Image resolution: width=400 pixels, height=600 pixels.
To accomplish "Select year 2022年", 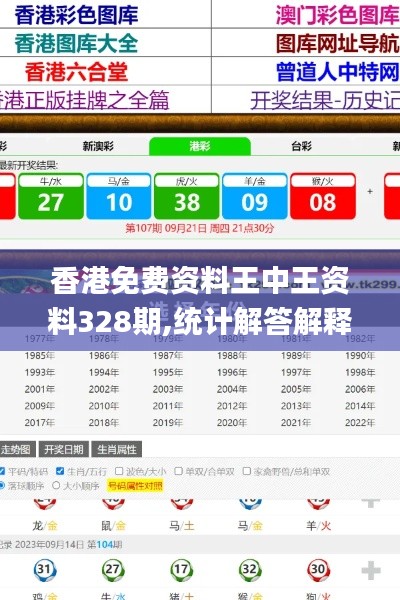I will 360,423.
